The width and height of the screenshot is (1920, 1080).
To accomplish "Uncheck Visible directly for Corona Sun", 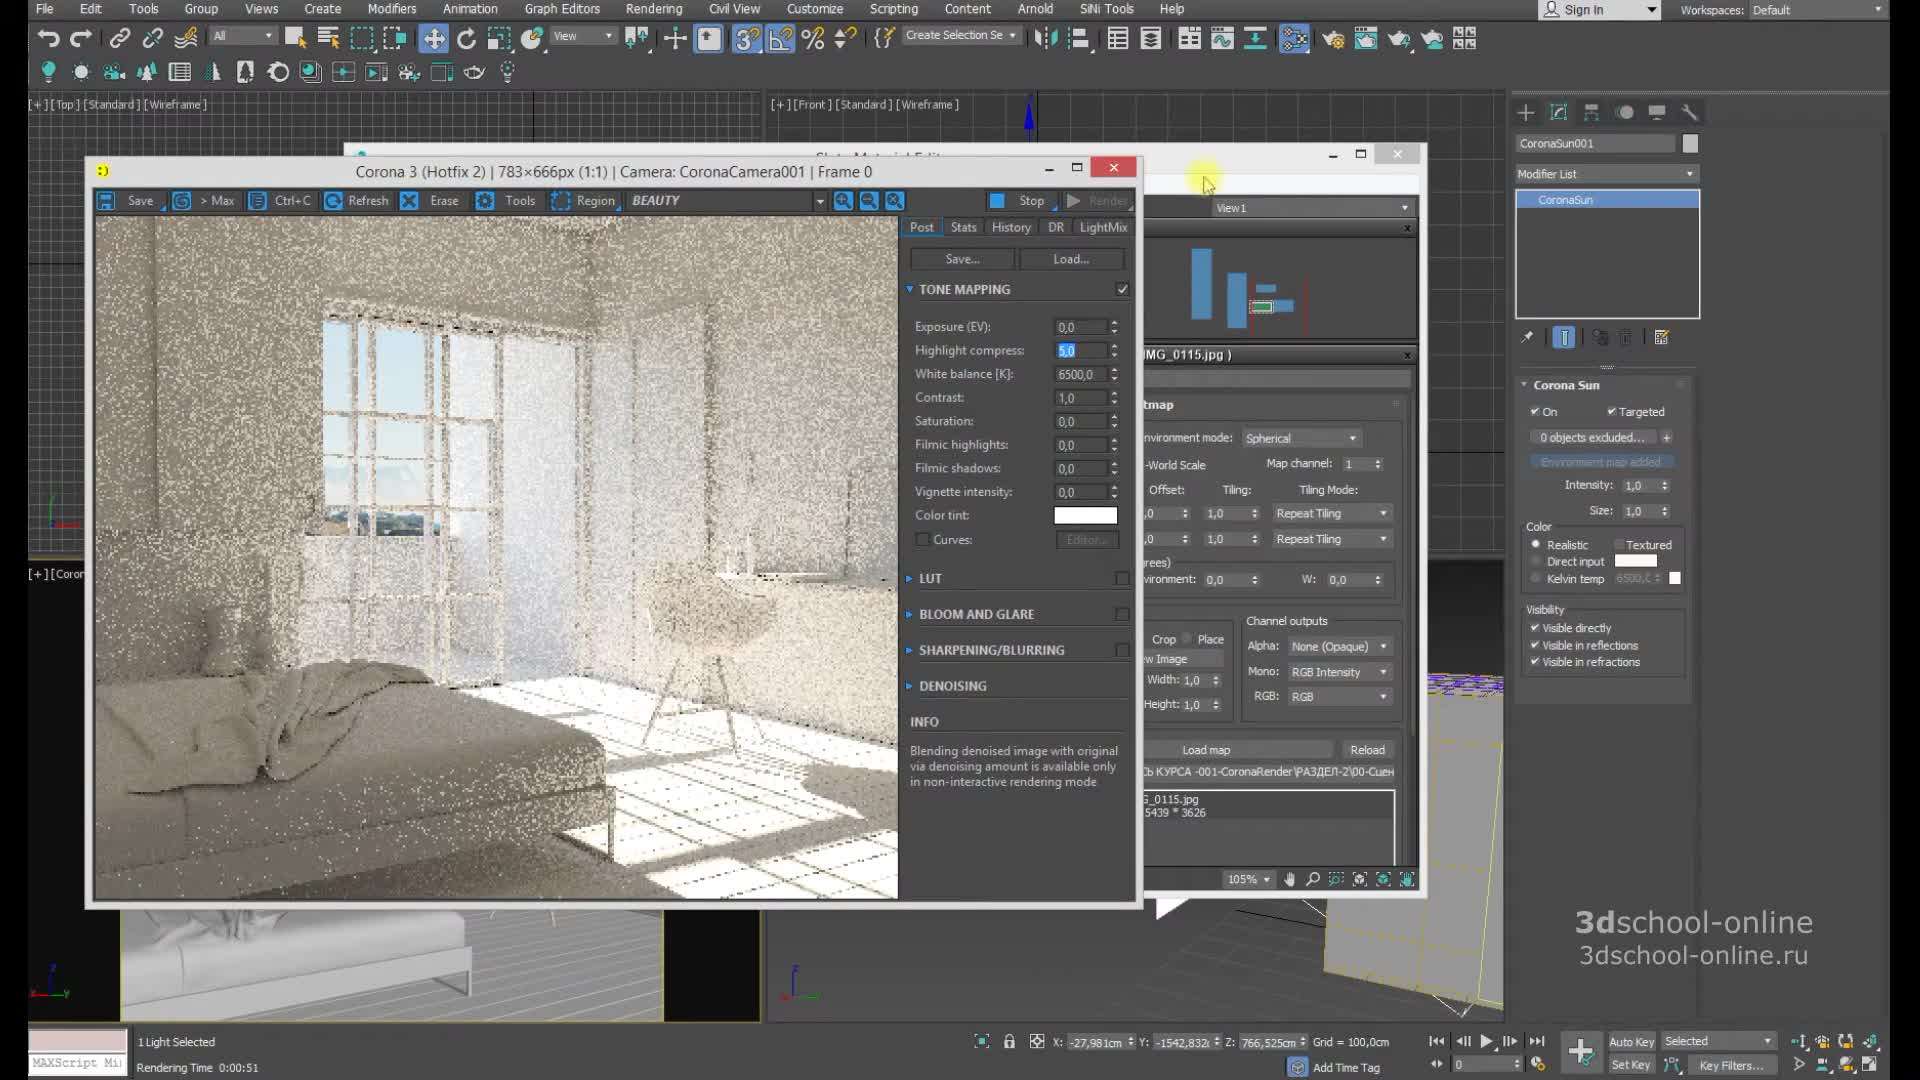I will click(1535, 628).
